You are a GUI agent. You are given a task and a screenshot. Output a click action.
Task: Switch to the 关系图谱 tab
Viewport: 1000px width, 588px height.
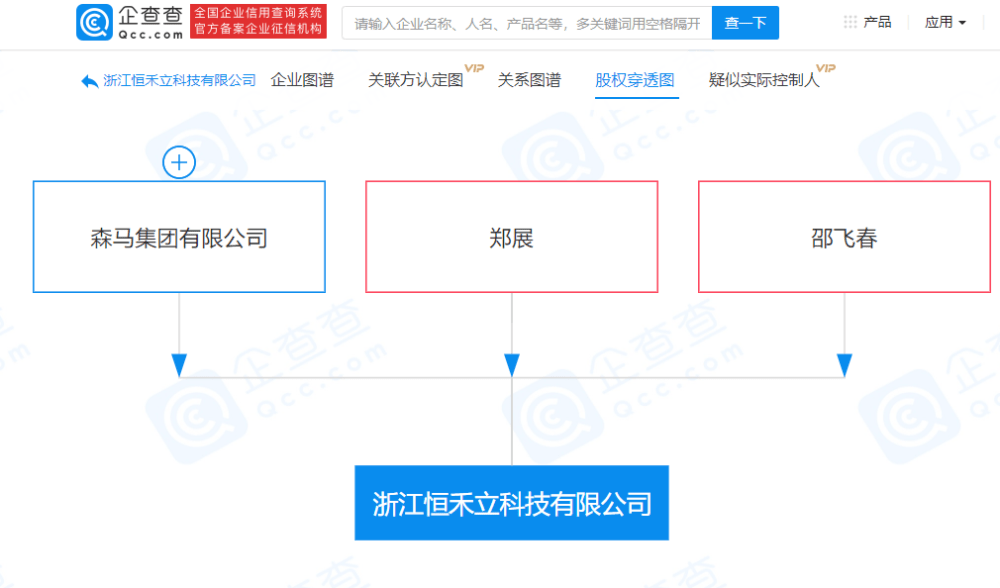click(529, 80)
